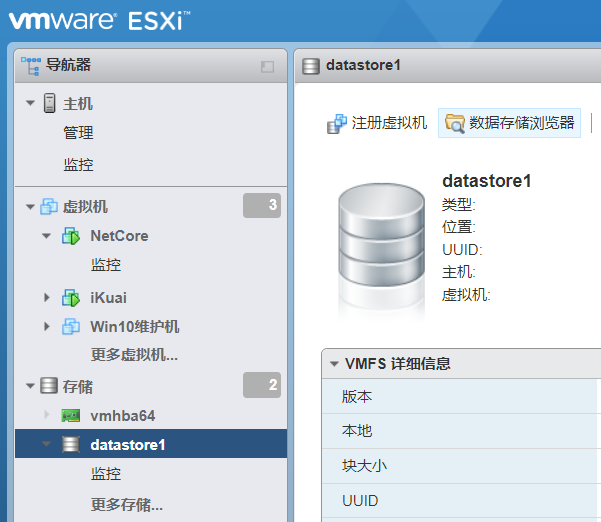Click the register VM icon in toolbar
The image size is (601, 522).
[337, 124]
